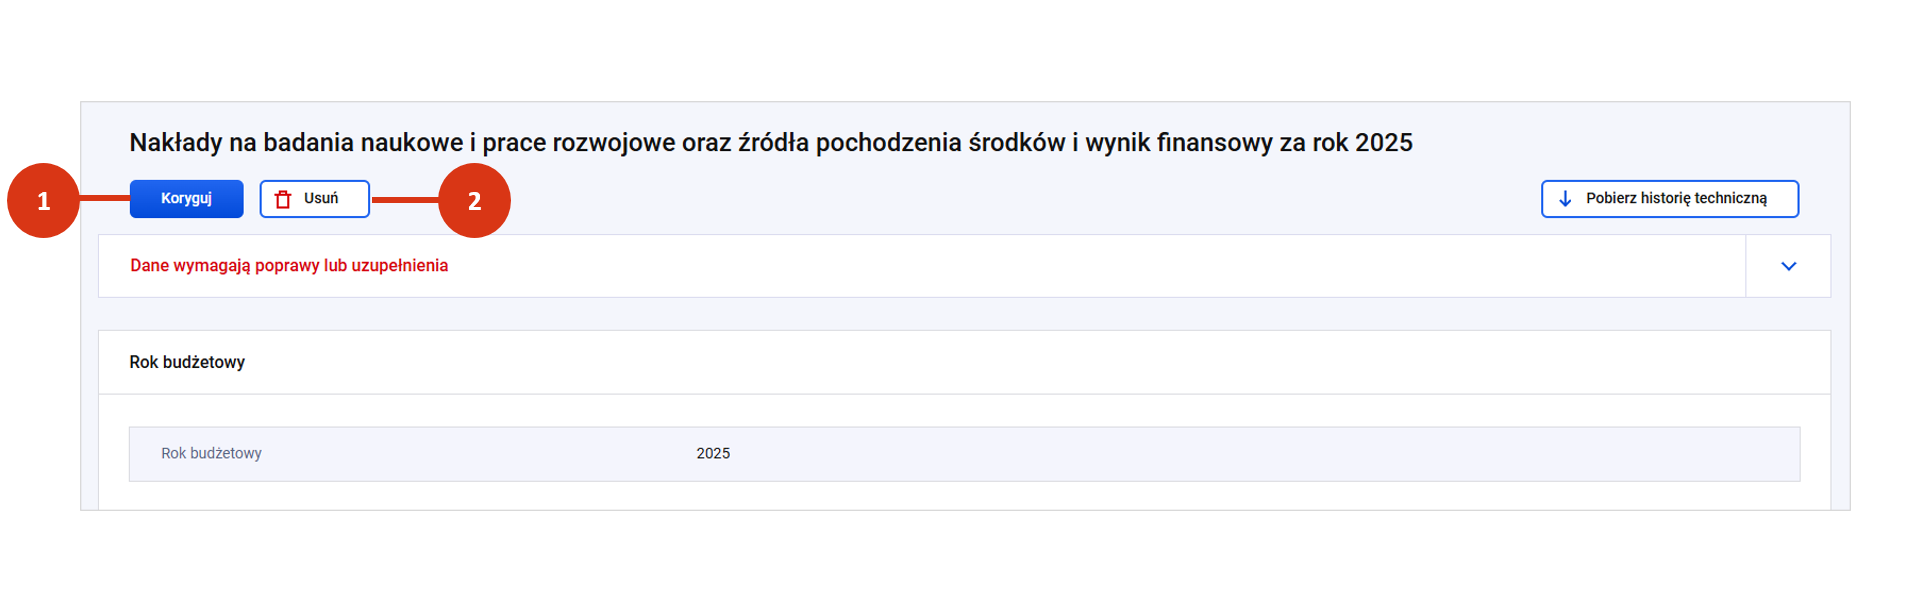
Task: Click the red annotation marker numbered 2
Action: (x=475, y=201)
